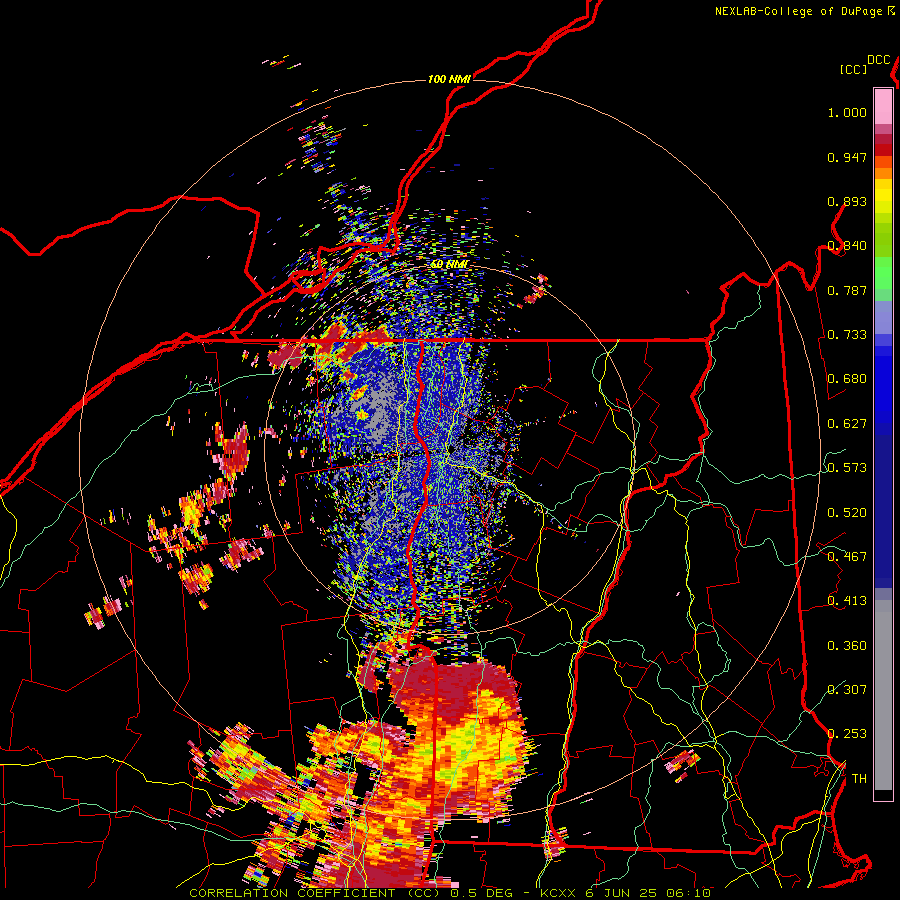Select the 0.893 value on the color scale

tap(847, 201)
